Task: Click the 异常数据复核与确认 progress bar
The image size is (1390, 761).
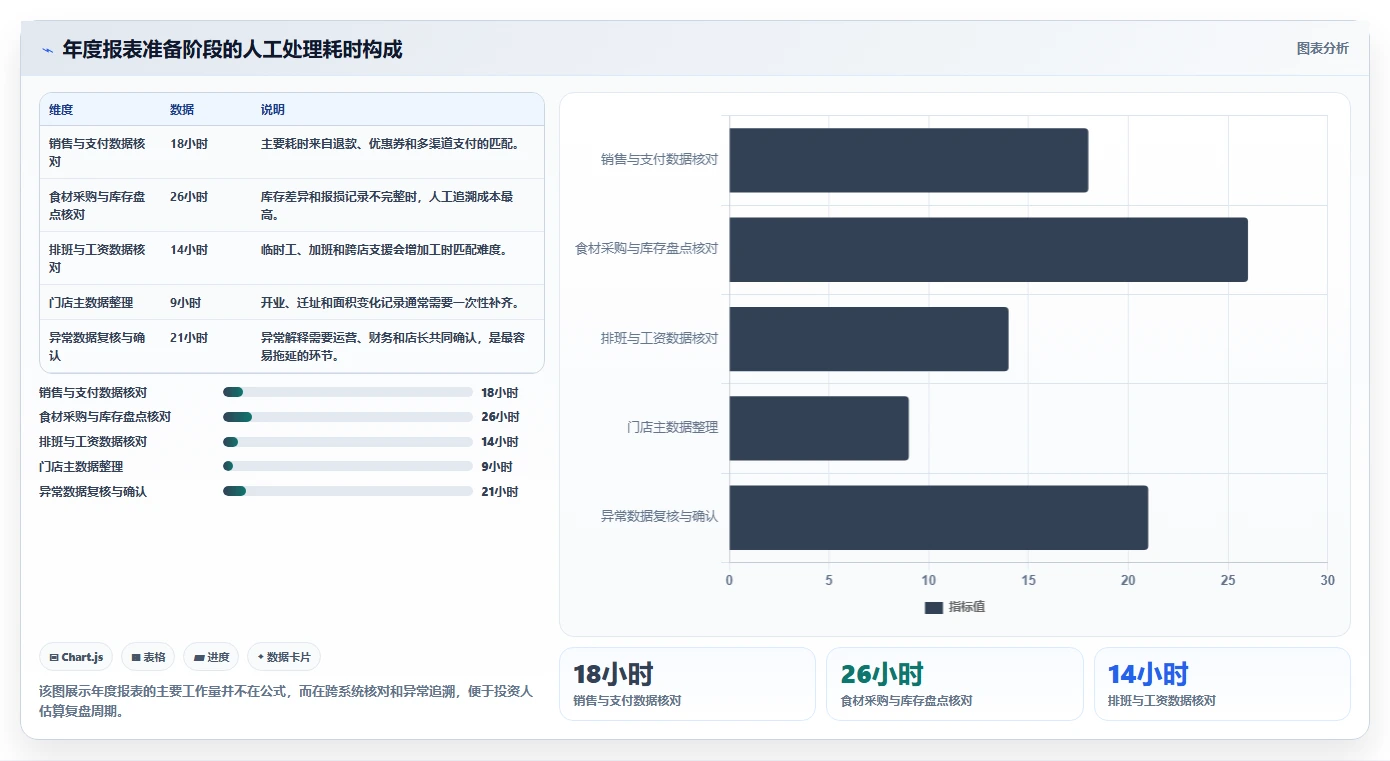Action: 348,491
